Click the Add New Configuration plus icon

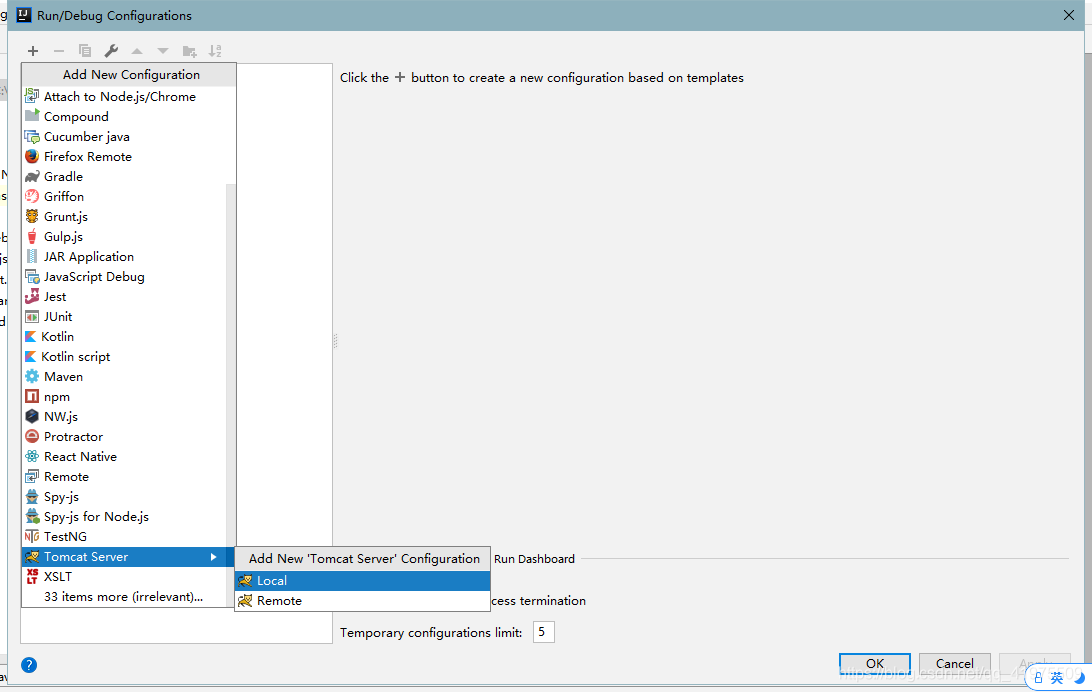(33, 51)
